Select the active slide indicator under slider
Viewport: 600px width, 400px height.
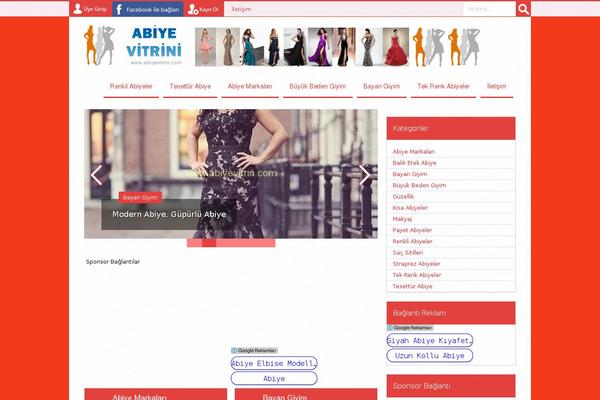point(209,243)
